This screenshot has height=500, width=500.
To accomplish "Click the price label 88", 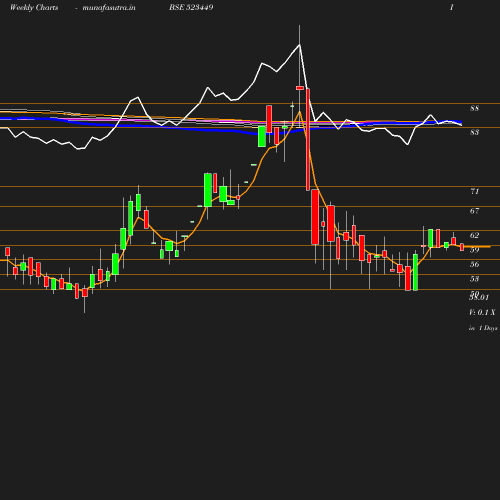I will (x=474, y=108).
